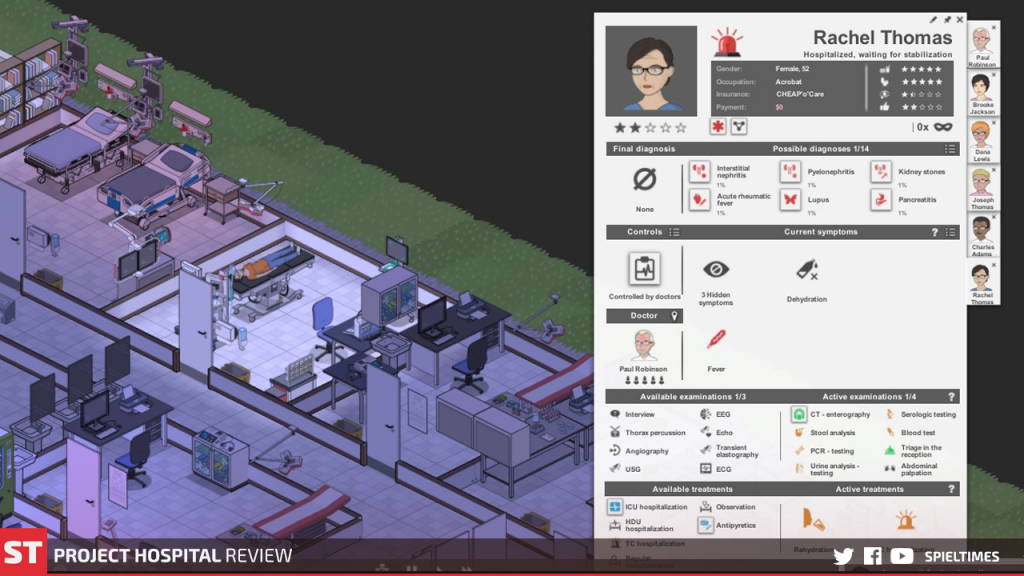Screen dimensions: 1024x576
Task: Click the Blood test entry
Action: point(910,432)
